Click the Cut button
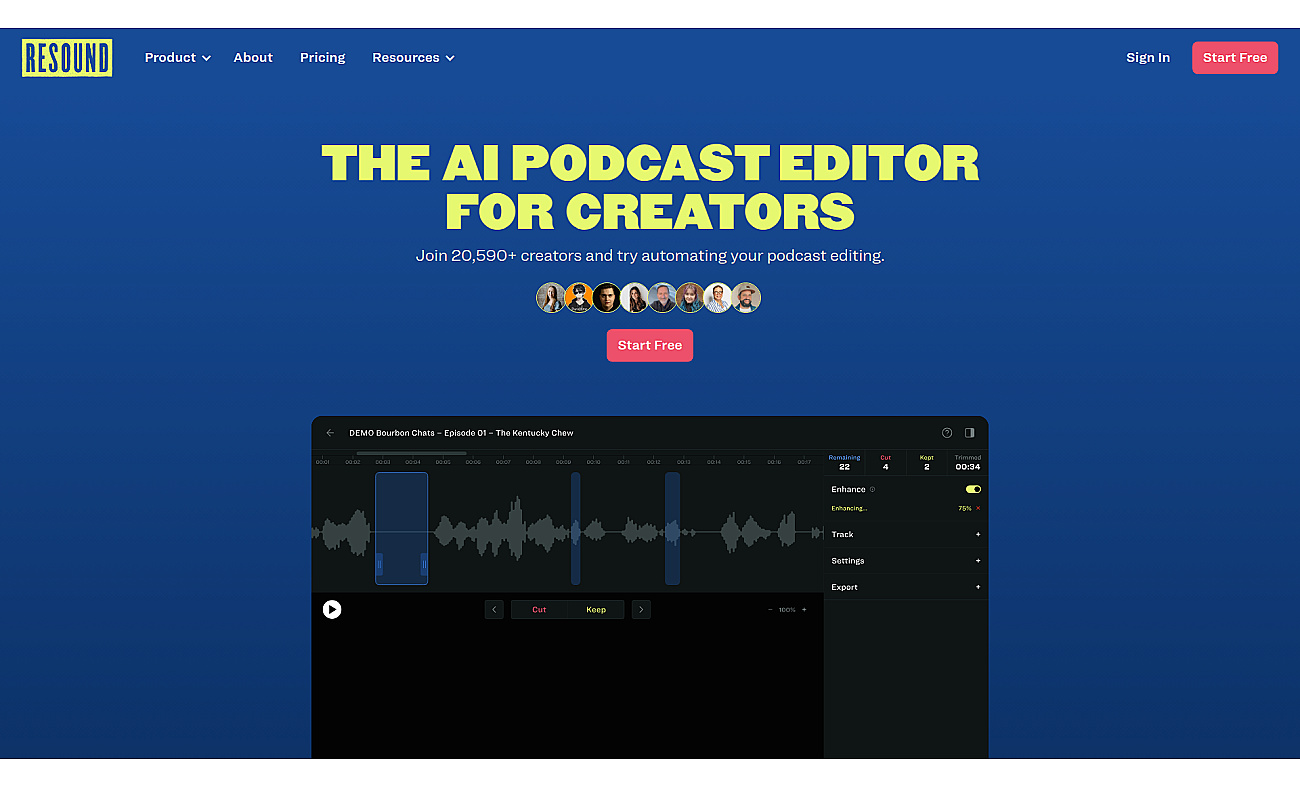The width and height of the screenshot is (1300, 788). coord(539,609)
